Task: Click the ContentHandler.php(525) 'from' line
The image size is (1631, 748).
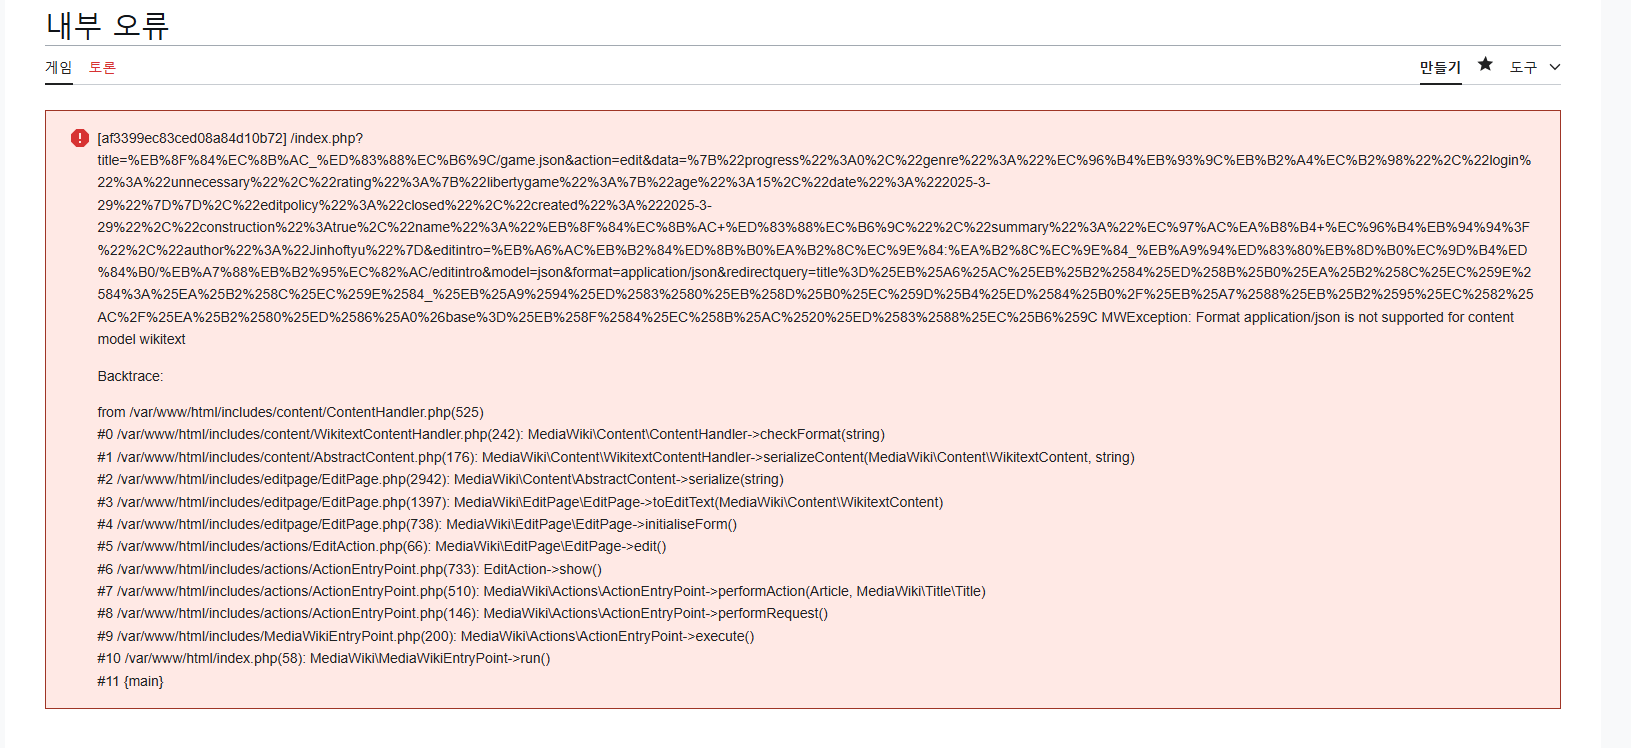Action: [x=290, y=412]
